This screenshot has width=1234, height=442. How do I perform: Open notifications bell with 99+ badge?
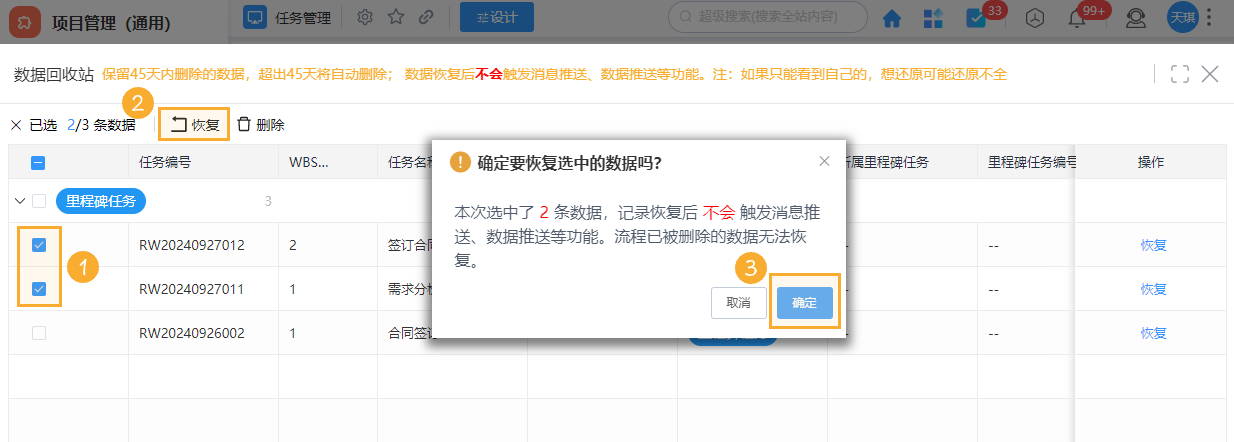click(1077, 18)
